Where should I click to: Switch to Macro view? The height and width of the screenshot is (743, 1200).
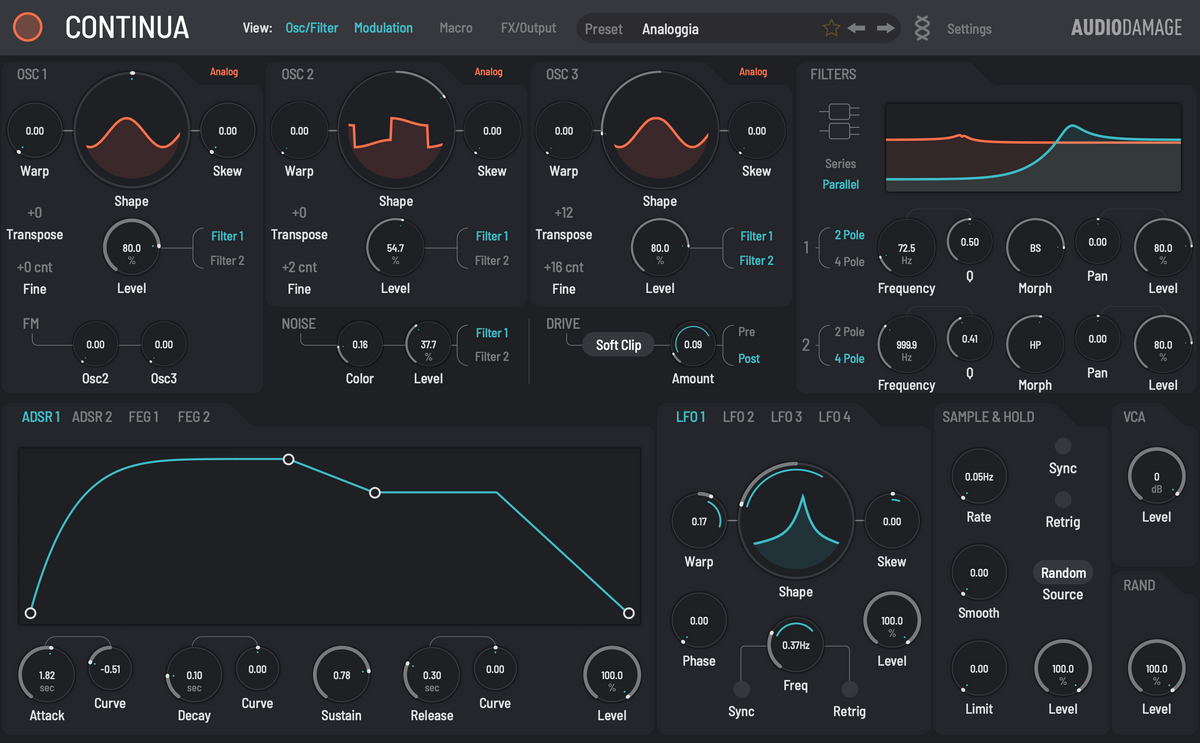click(x=456, y=28)
